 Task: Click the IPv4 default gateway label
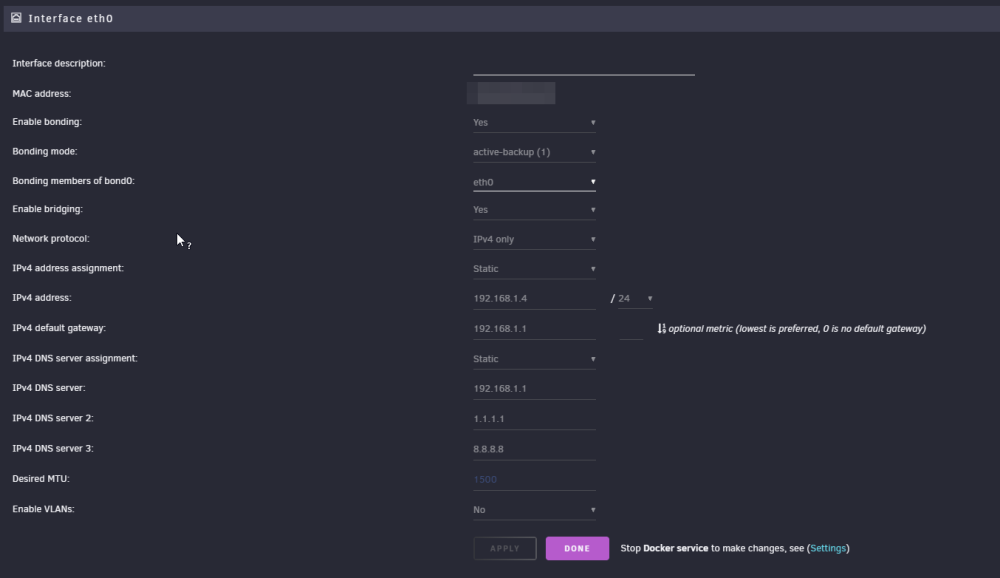pyautogui.click(x=59, y=328)
